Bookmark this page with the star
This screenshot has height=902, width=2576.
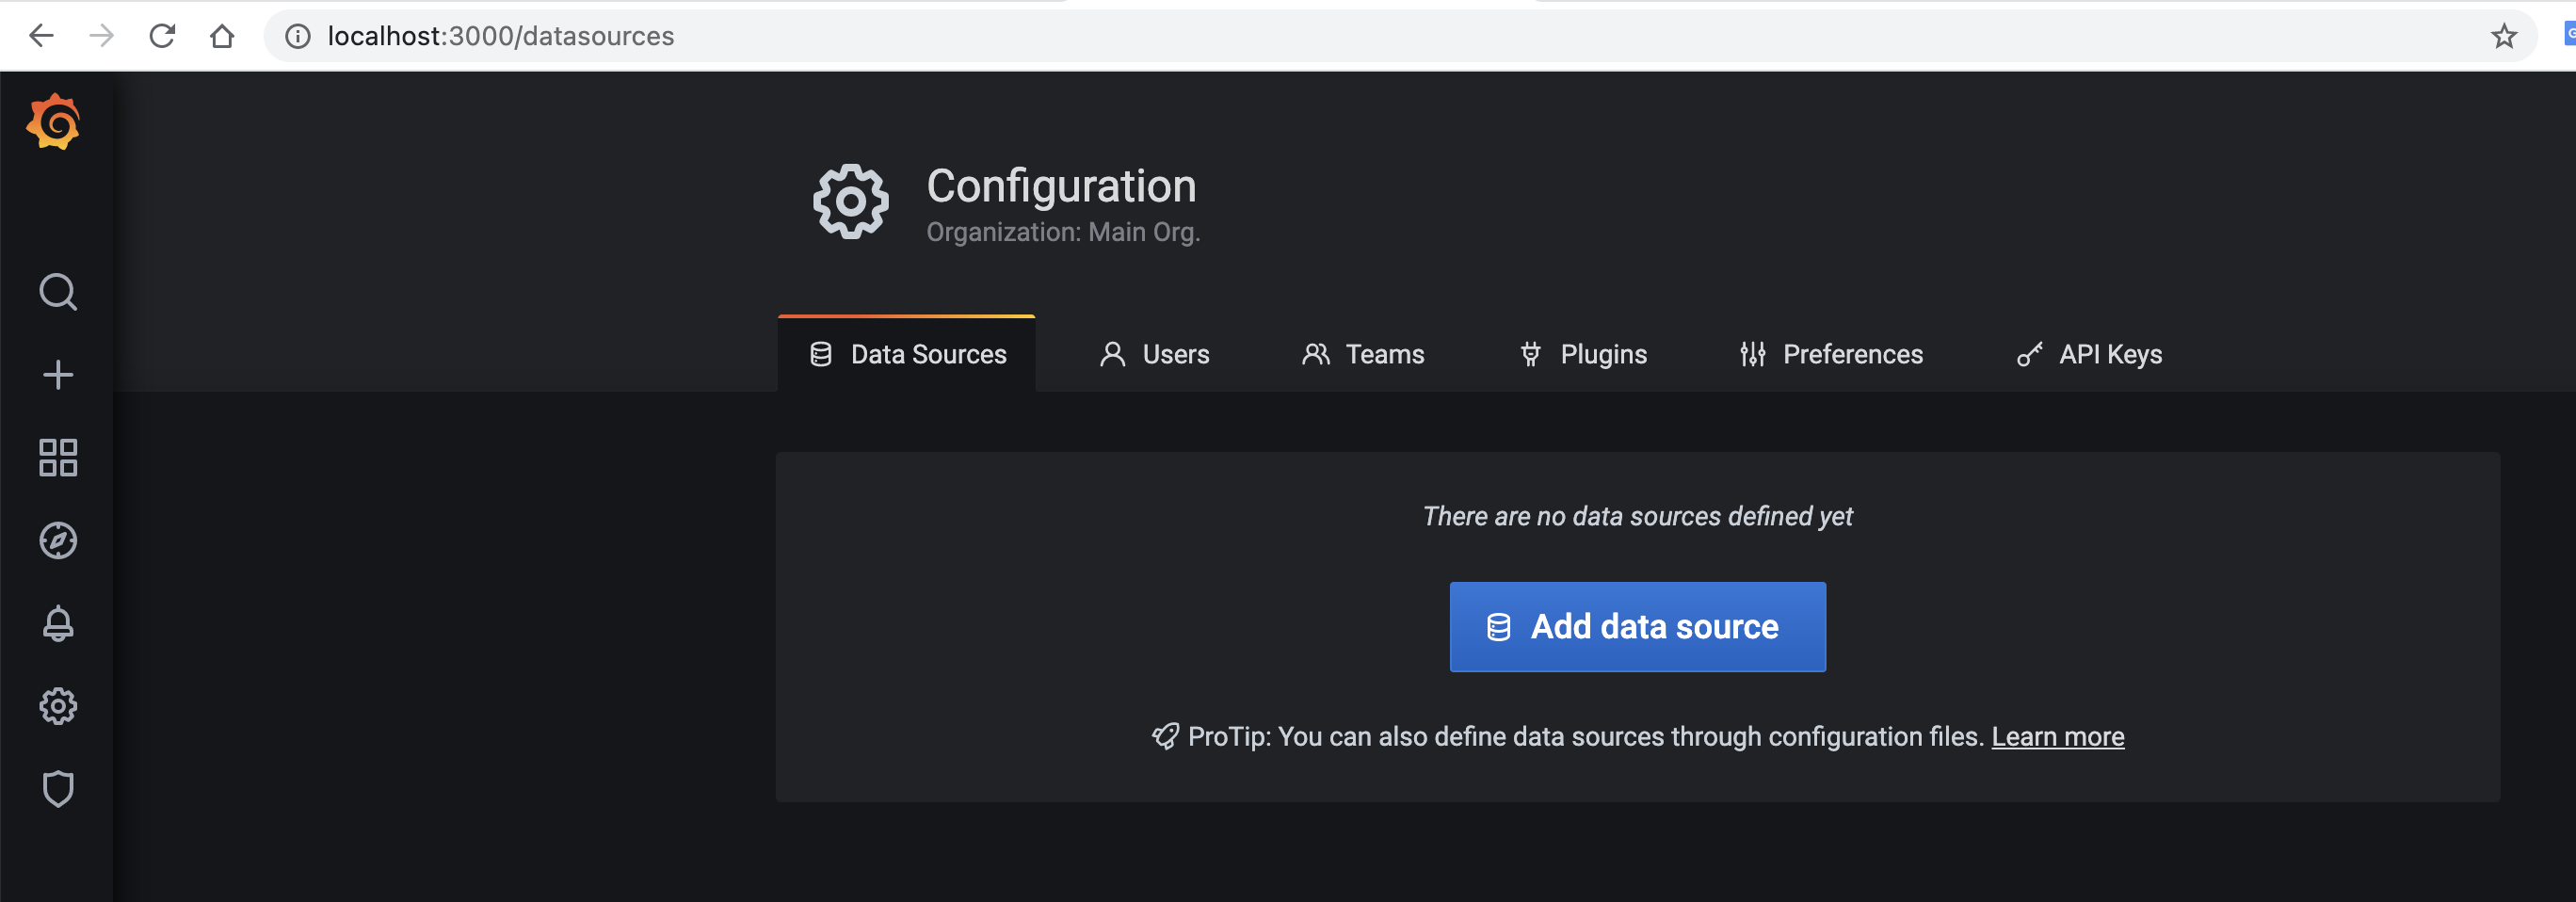(x=2503, y=37)
